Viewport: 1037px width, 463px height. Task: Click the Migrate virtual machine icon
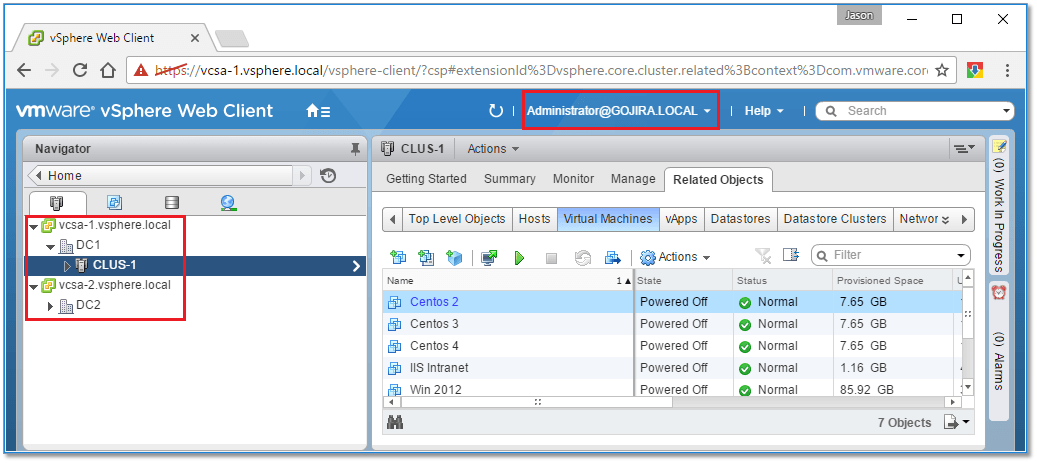click(x=613, y=257)
